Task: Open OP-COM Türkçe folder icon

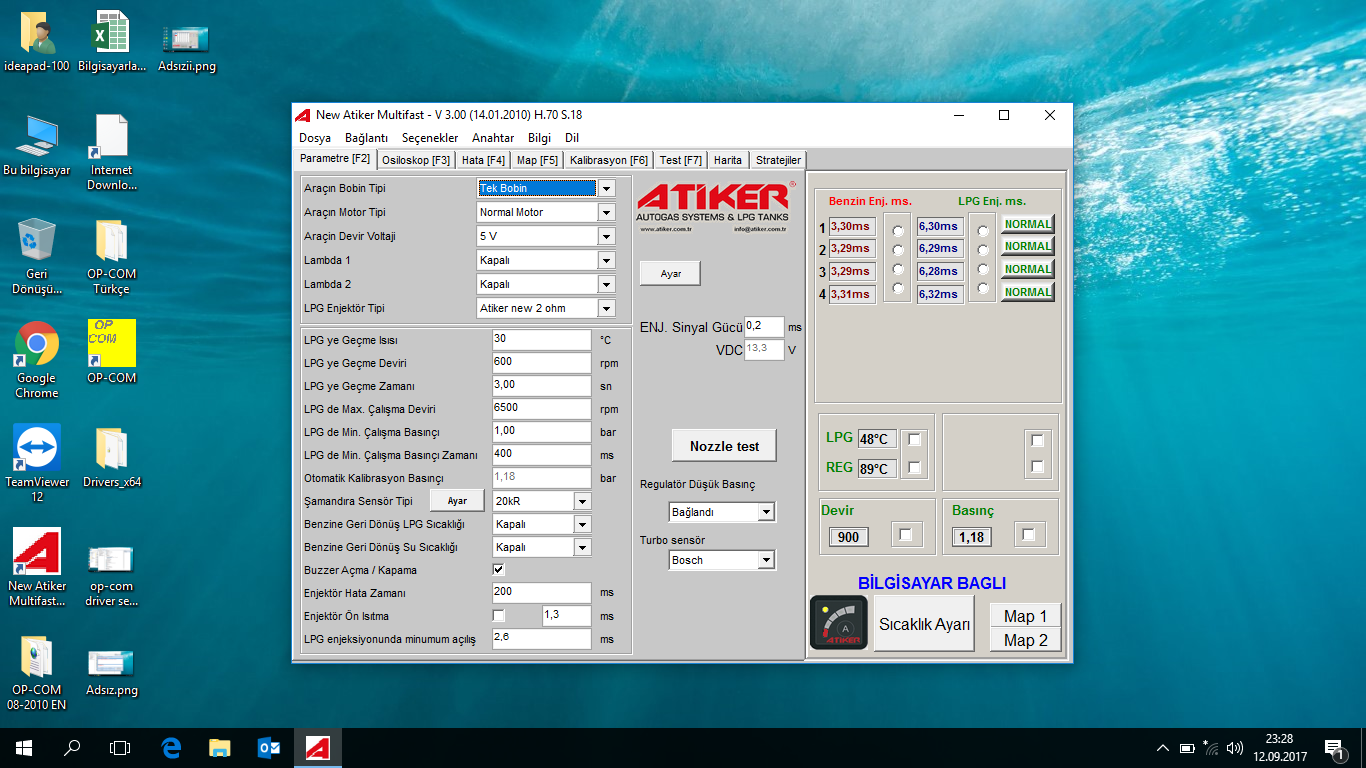Action: tap(112, 256)
